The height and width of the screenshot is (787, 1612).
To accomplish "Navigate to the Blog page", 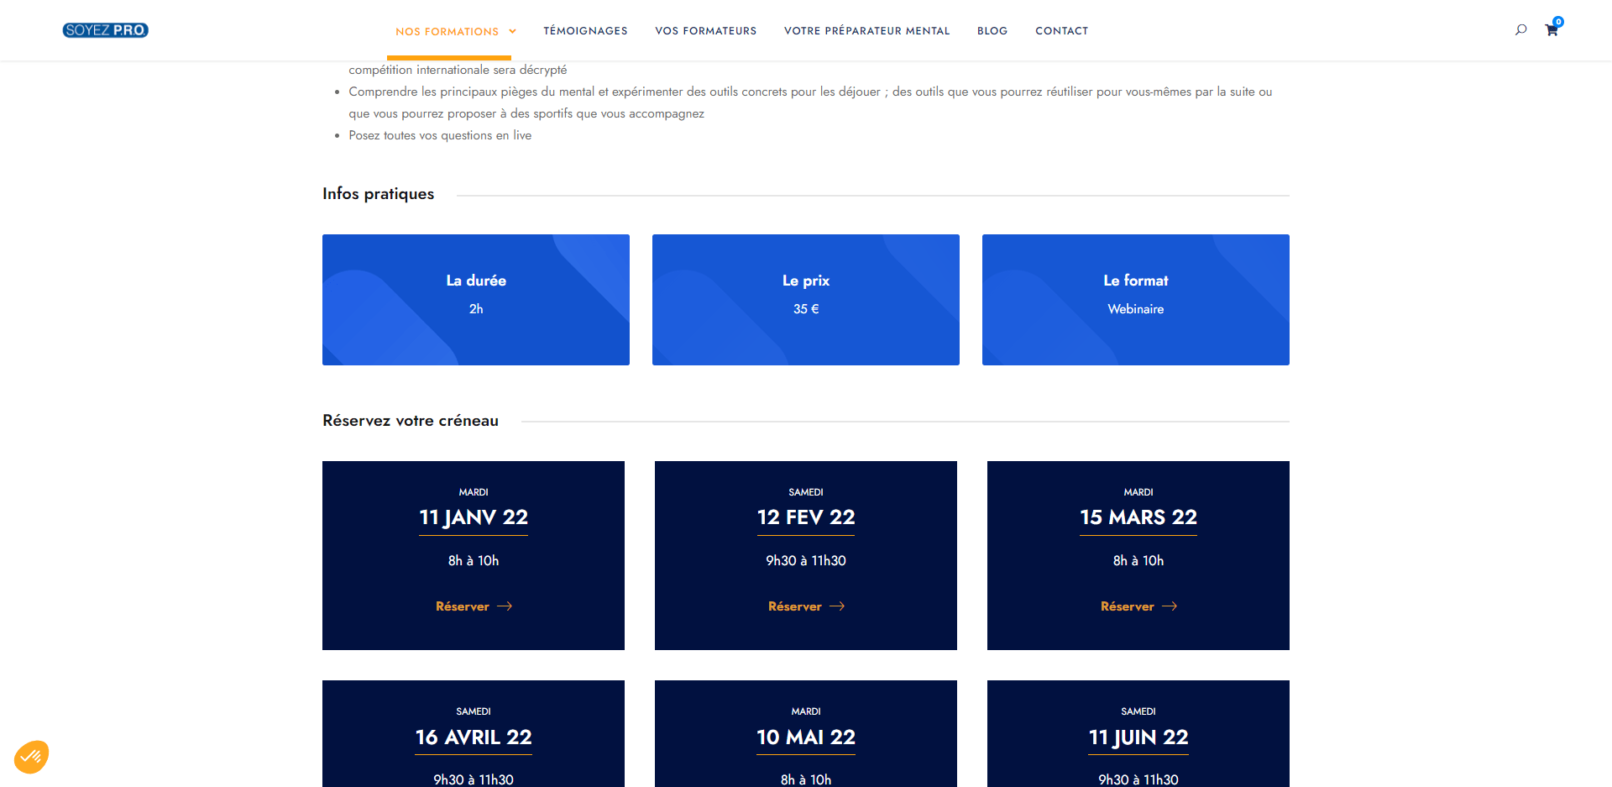I will (x=992, y=31).
